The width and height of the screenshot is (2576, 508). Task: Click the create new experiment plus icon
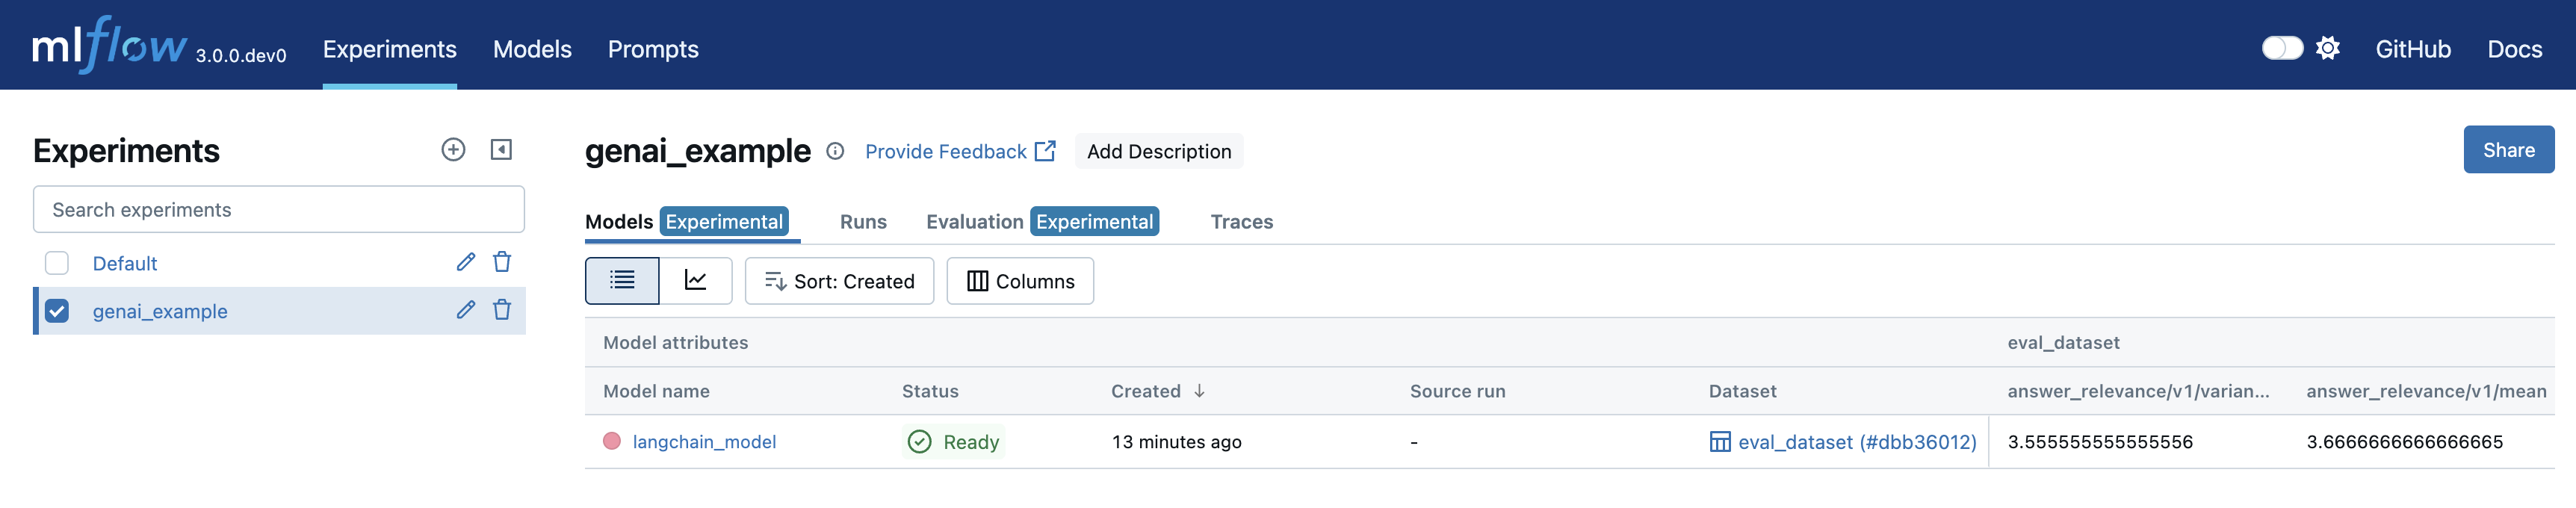453,150
